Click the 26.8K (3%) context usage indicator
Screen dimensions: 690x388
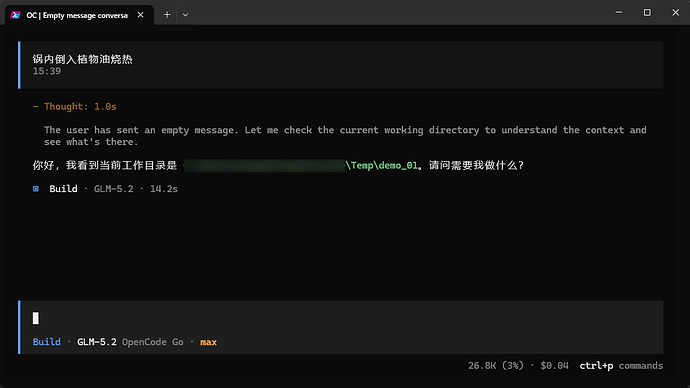click(x=495, y=366)
